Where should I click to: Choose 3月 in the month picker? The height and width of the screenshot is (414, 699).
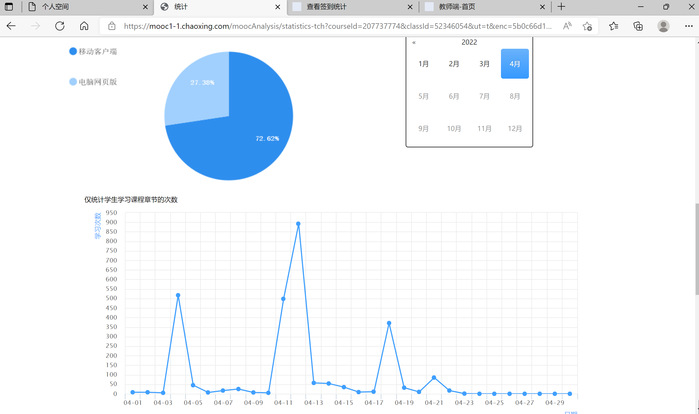coord(484,64)
